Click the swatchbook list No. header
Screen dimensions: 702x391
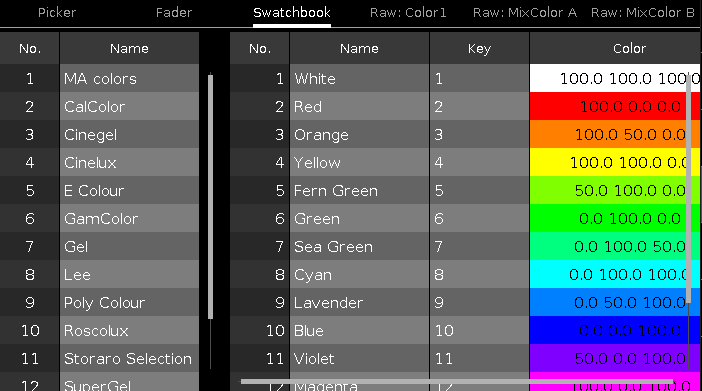click(x=30, y=48)
